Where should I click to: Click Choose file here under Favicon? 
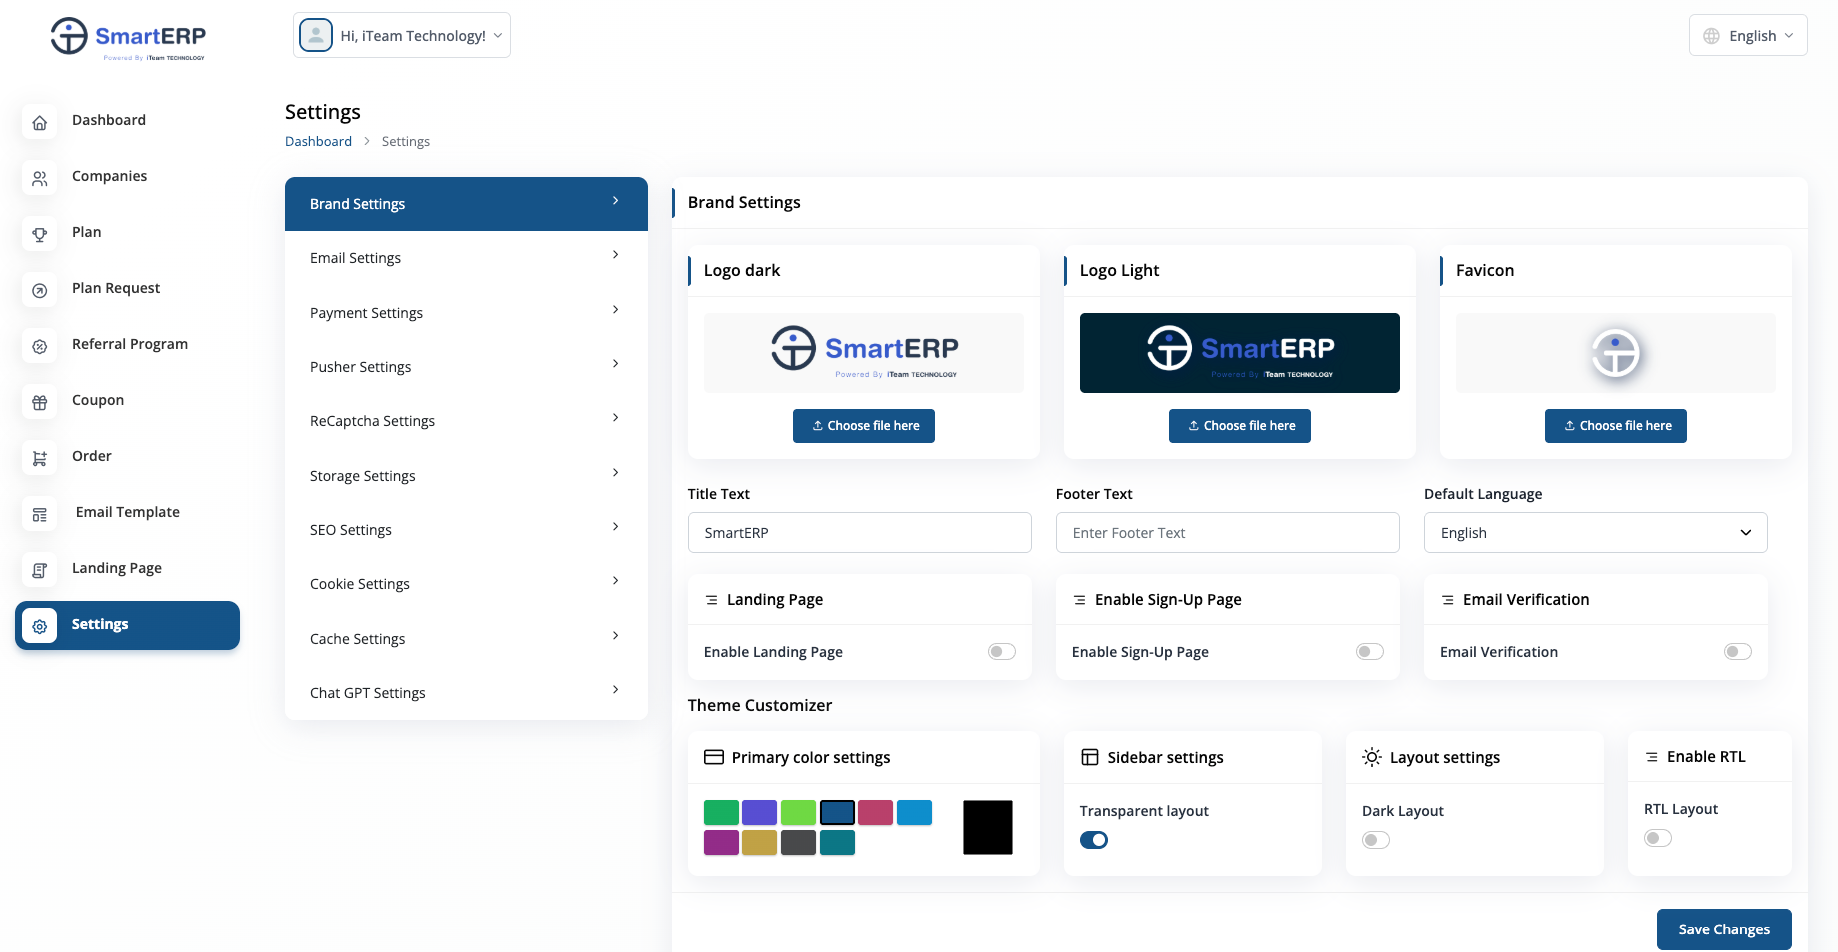[x=1616, y=426]
